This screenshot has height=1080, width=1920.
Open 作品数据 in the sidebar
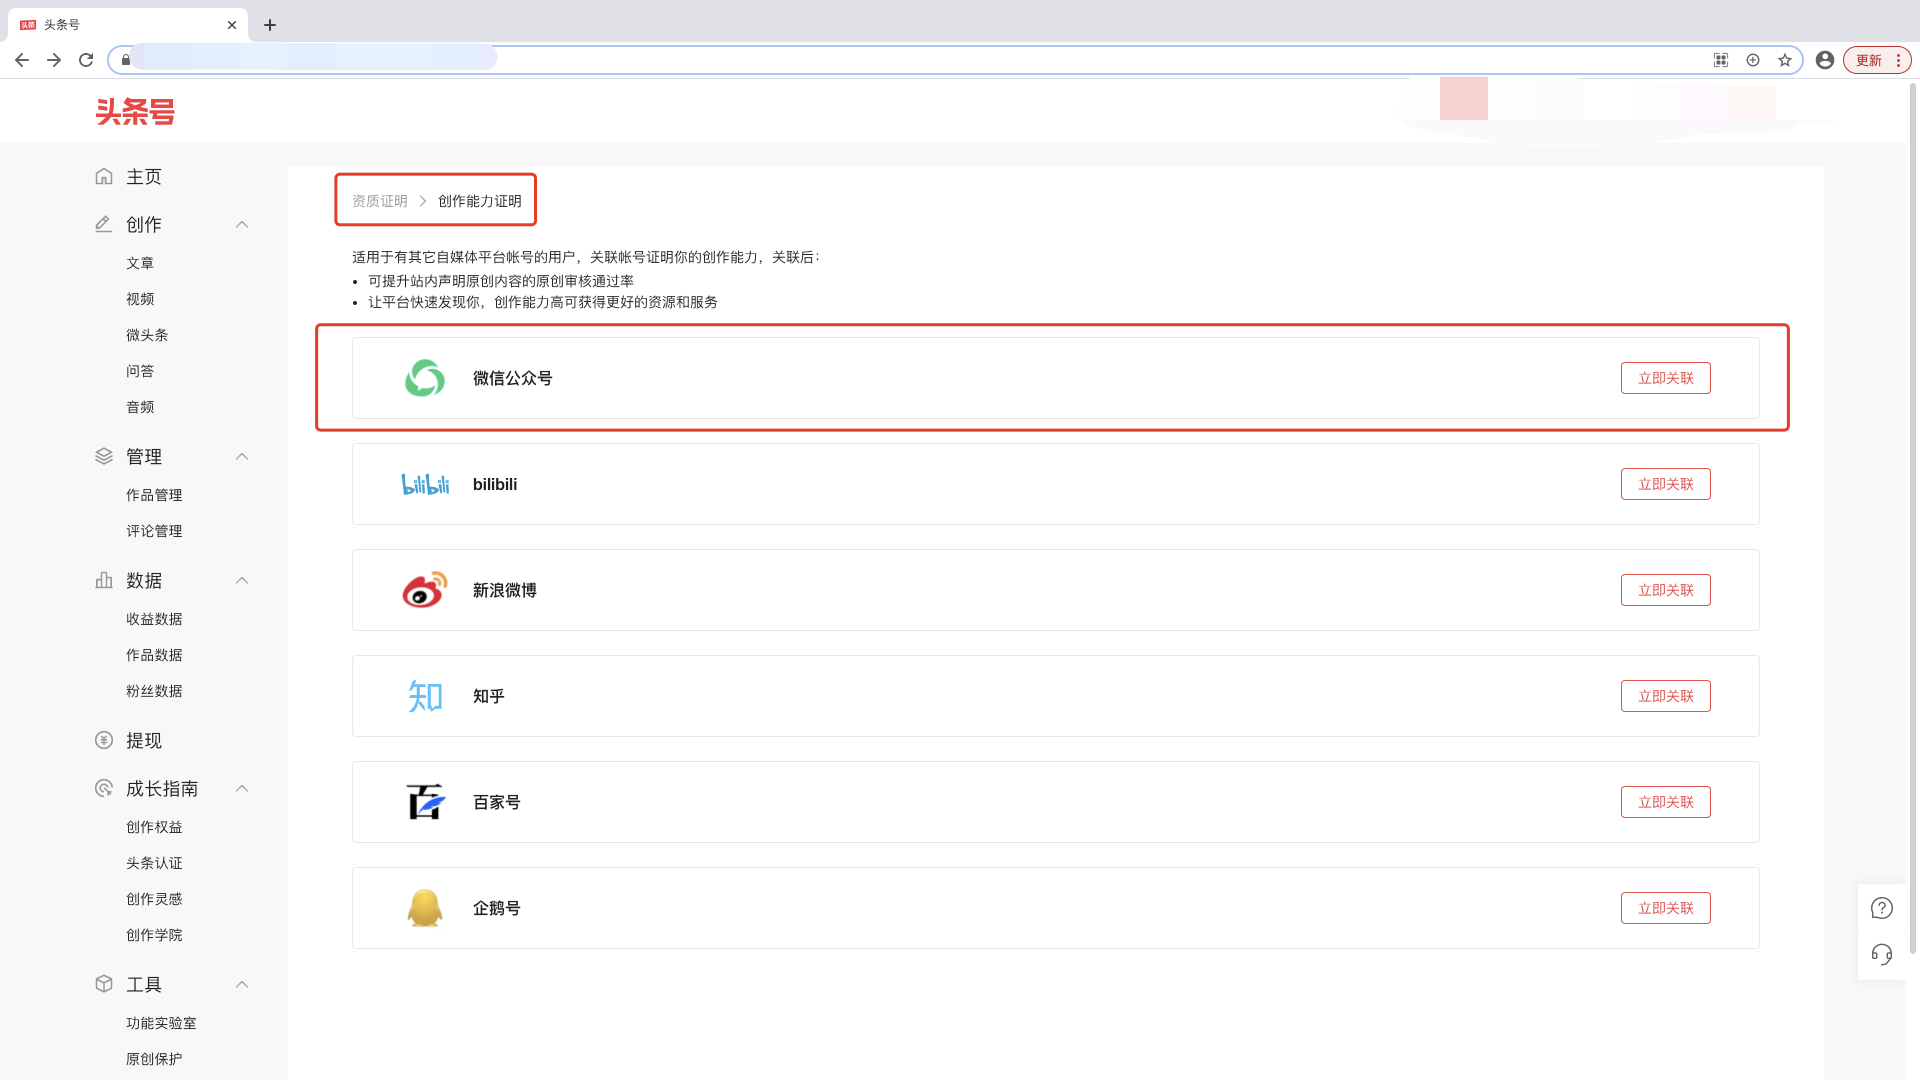tap(154, 655)
